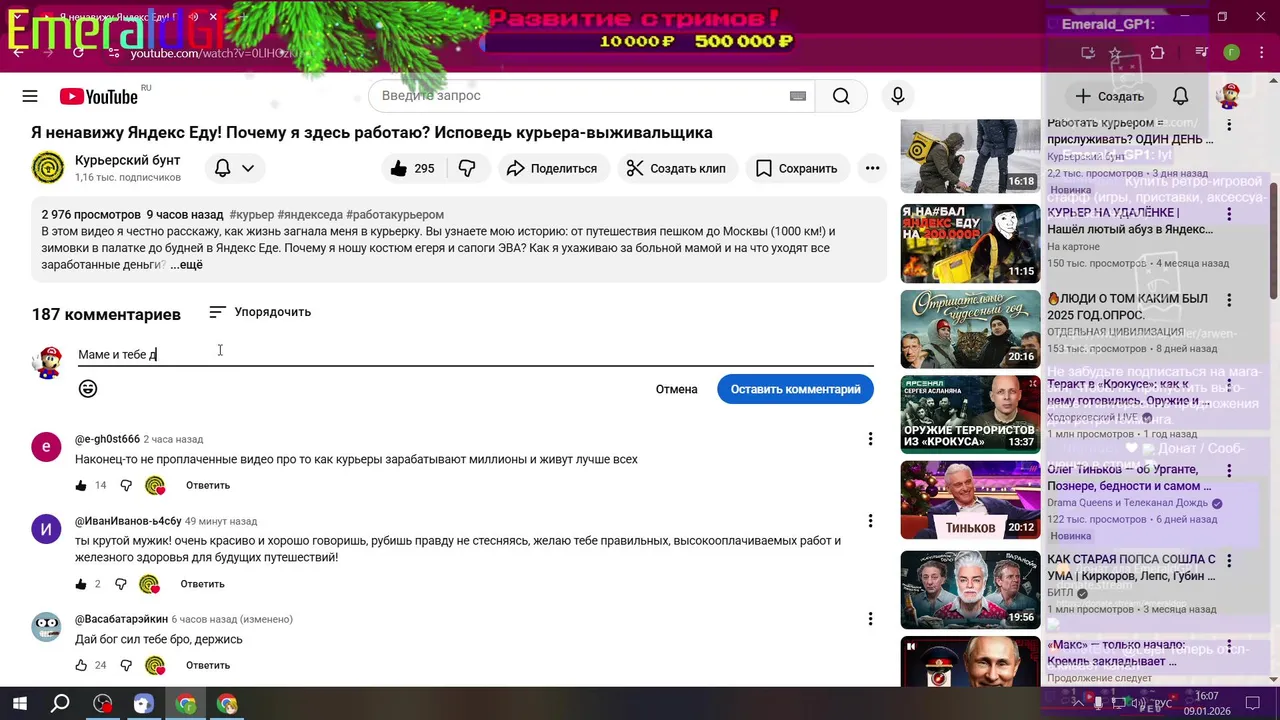Dislike the @Васабатарэйкин comment

[x=126, y=666]
